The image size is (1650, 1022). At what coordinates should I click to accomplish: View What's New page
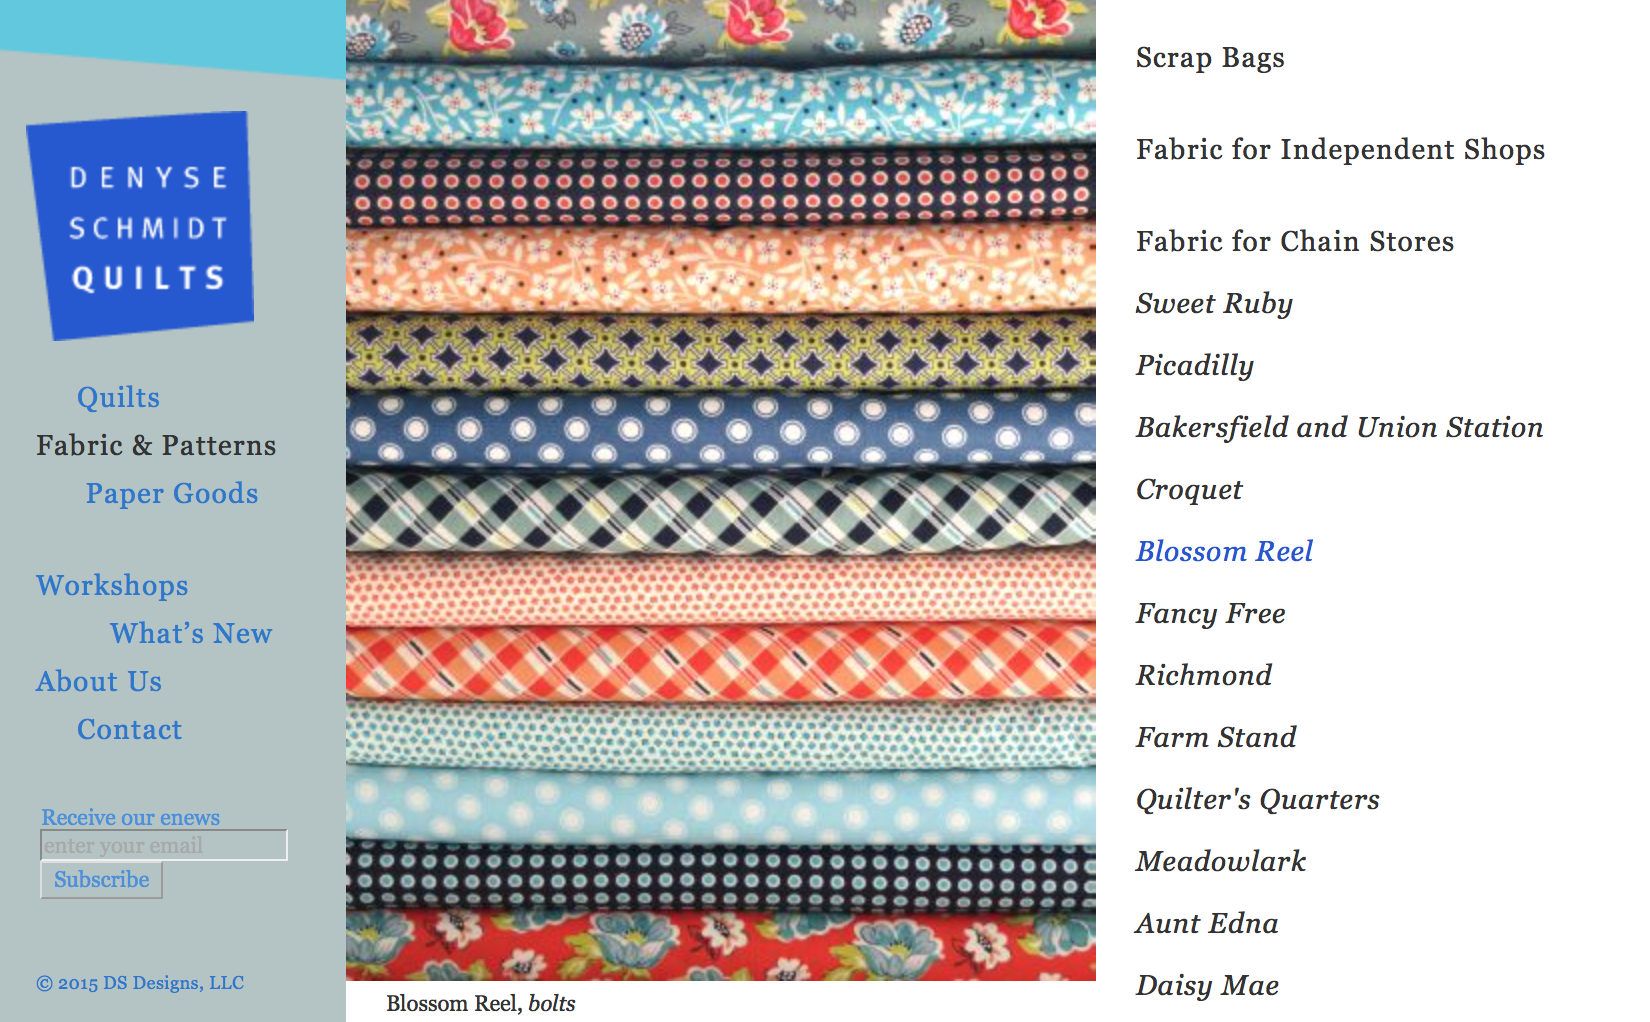[191, 634]
